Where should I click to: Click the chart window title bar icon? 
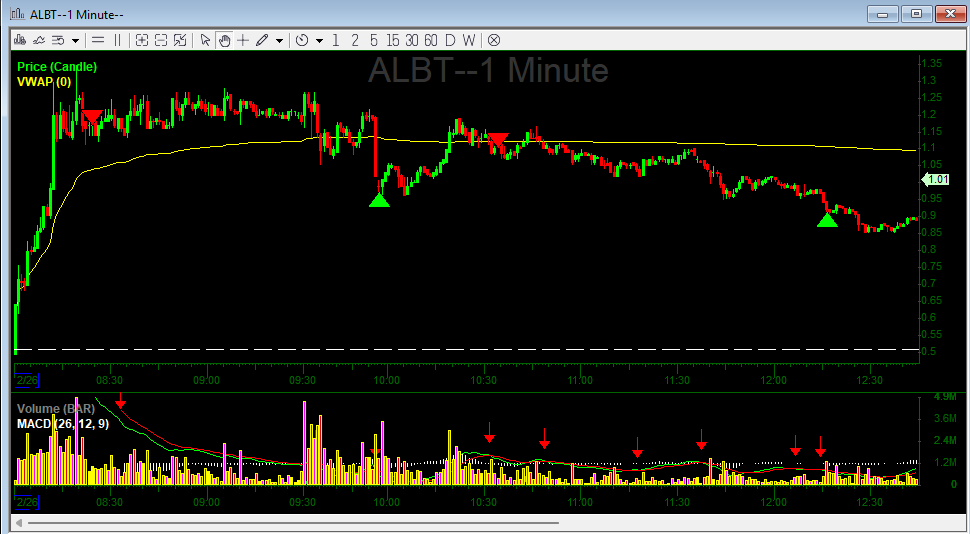coord(17,14)
